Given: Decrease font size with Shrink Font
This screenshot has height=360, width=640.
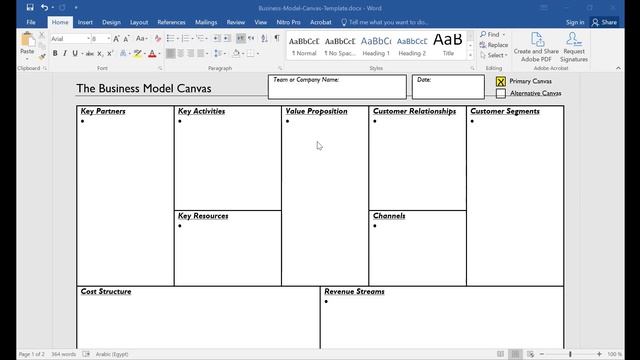Looking at the screenshot, I should pyautogui.click(x=127, y=39).
